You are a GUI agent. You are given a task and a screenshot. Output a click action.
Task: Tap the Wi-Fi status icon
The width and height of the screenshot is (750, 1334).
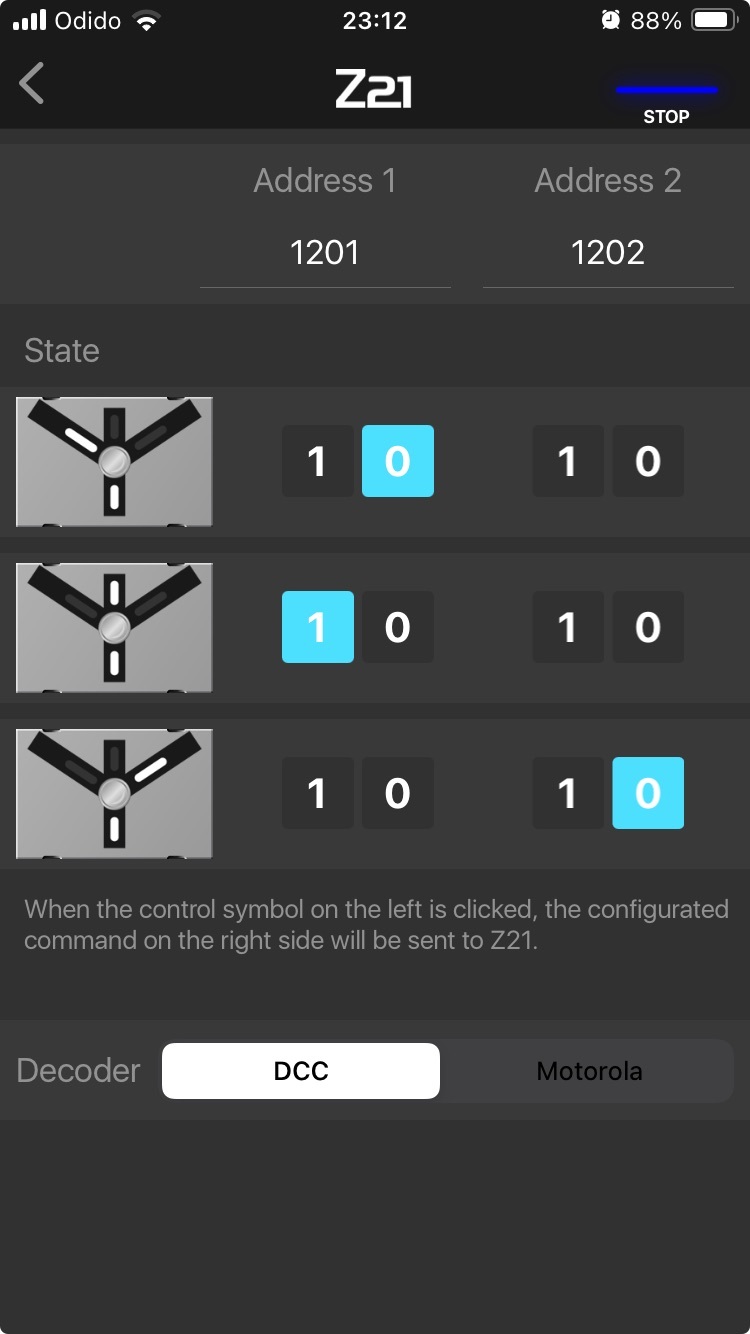tap(147, 20)
